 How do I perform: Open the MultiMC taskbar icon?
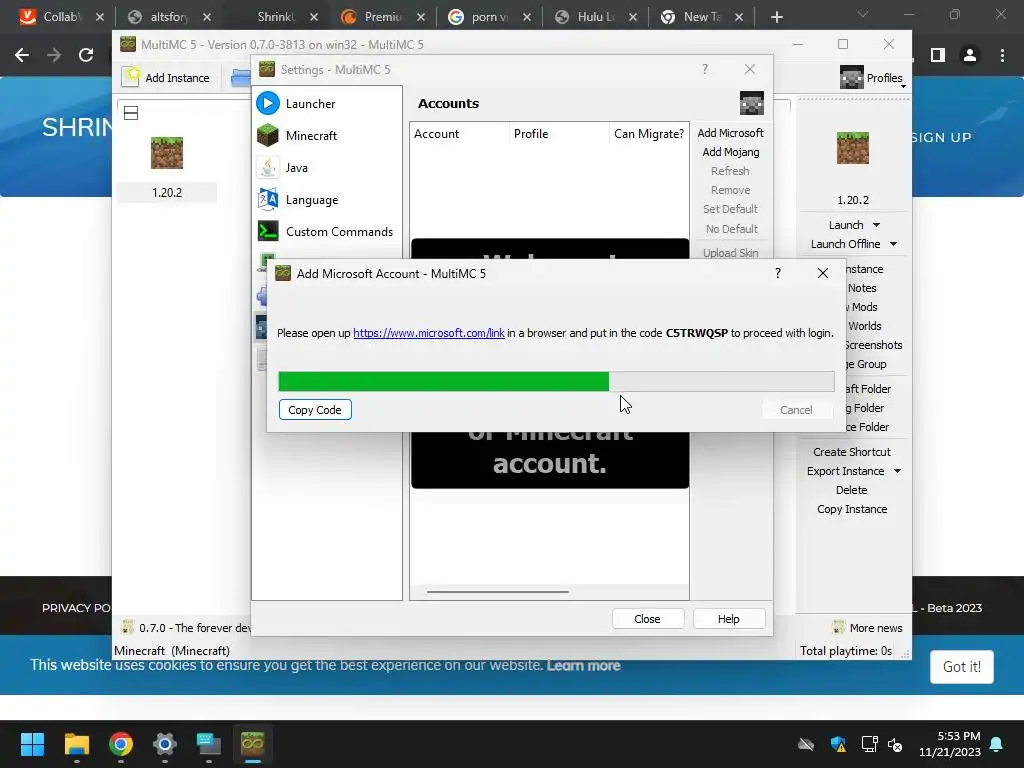pos(253,744)
